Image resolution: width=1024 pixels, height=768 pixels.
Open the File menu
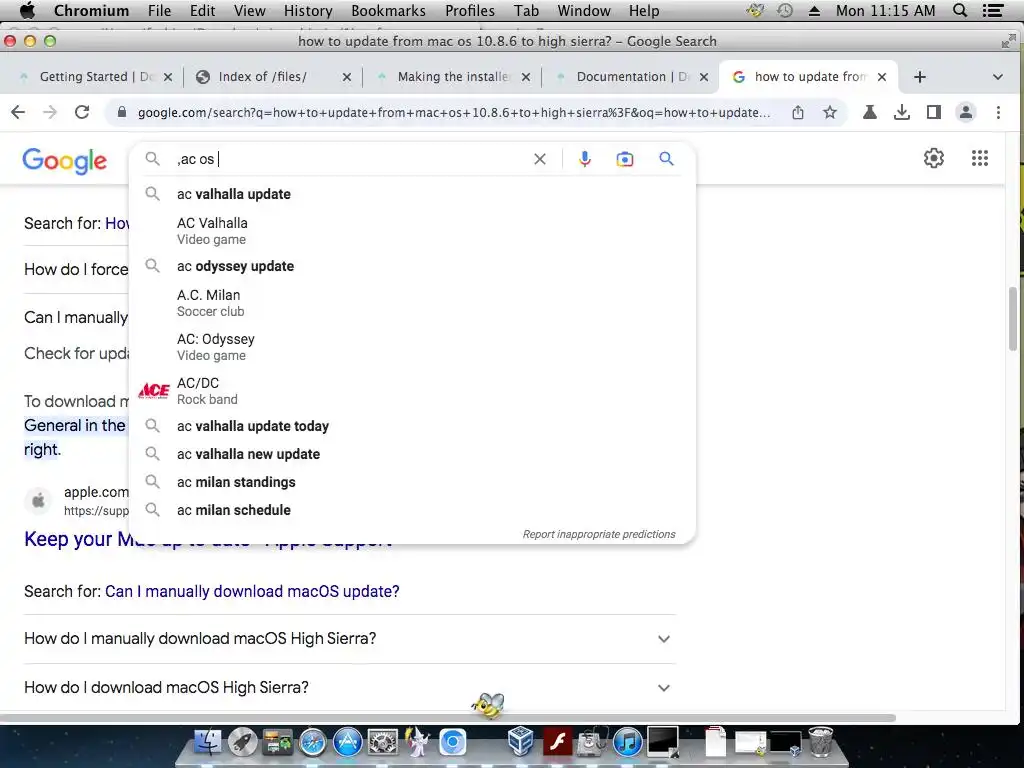point(159,10)
